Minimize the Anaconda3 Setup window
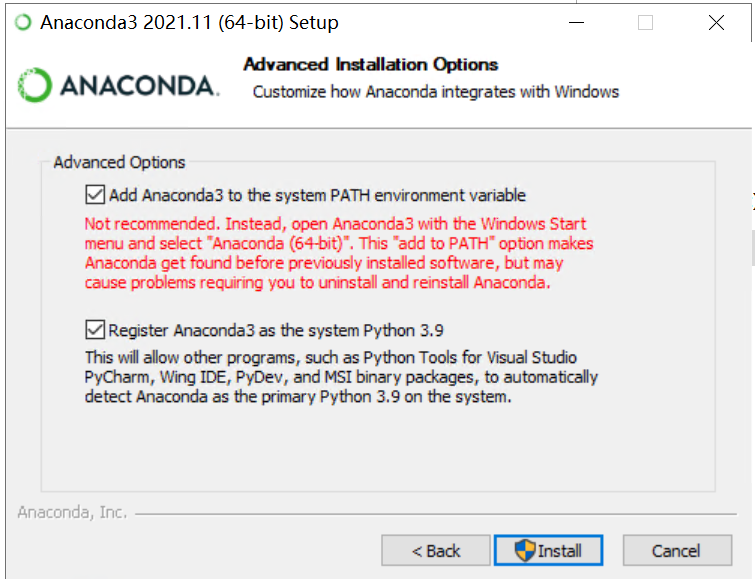 tap(577, 23)
